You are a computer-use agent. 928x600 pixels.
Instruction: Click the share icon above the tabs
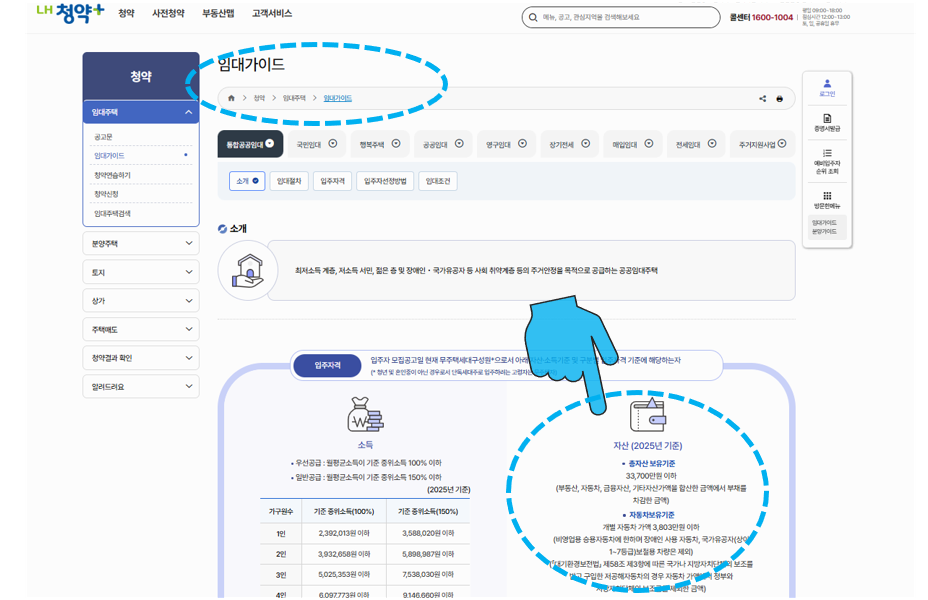tap(761, 97)
